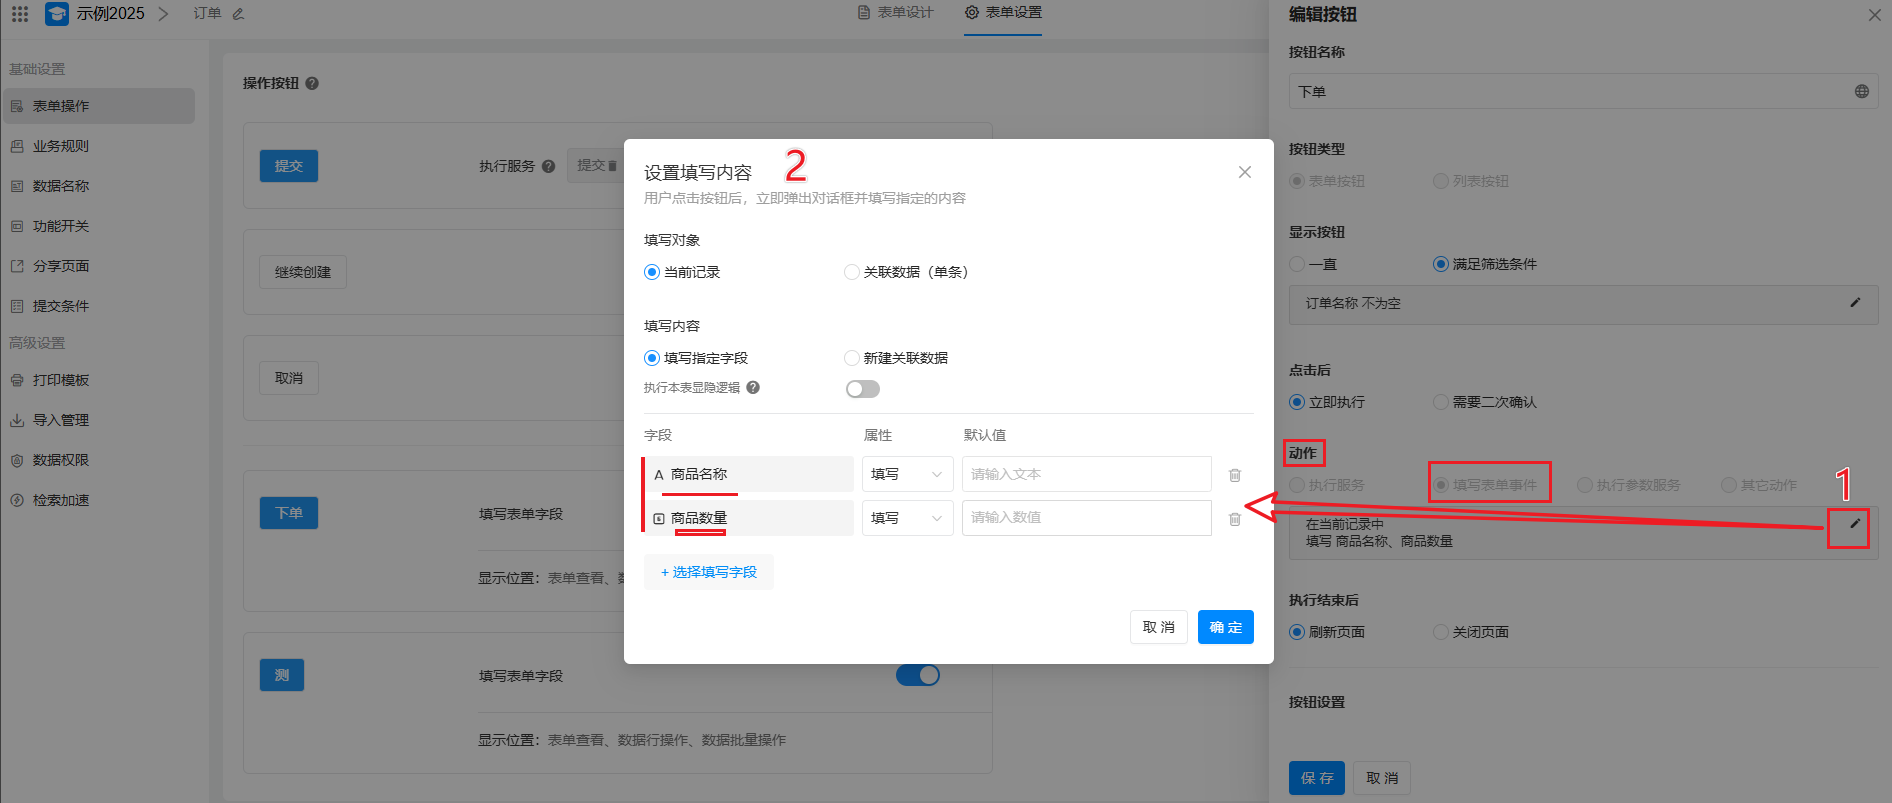The image size is (1892, 803).
Task: Select 关联数据（单条）radio option
Action: click(x=852, y=272)
